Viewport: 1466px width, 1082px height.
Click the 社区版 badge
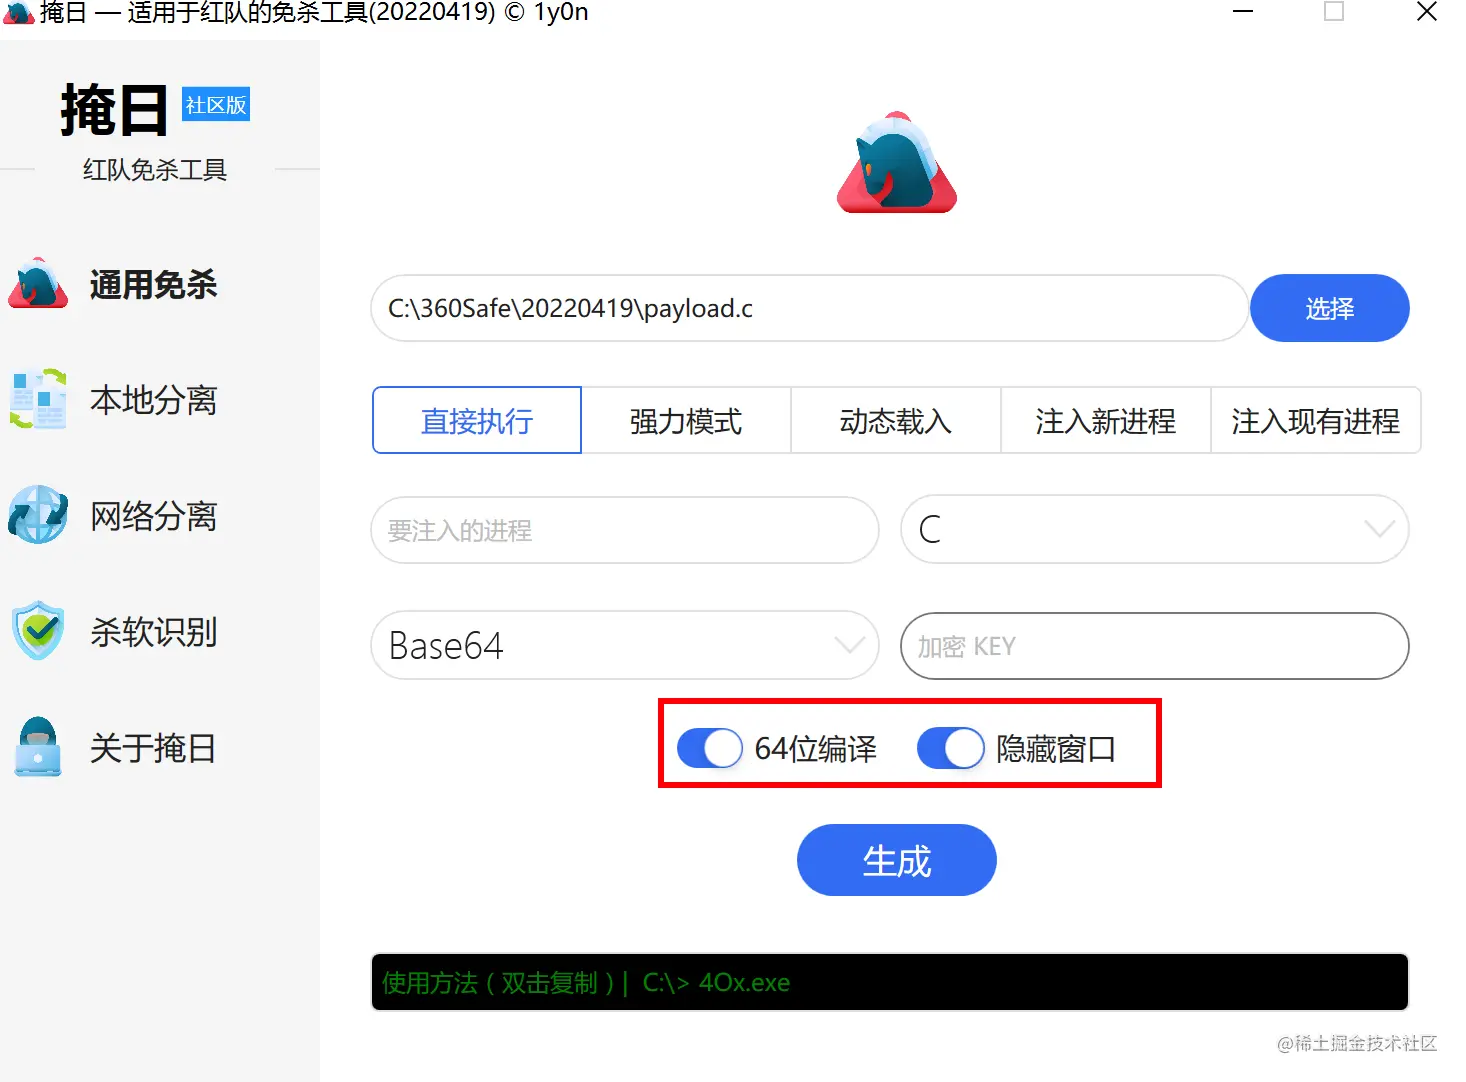216,105
